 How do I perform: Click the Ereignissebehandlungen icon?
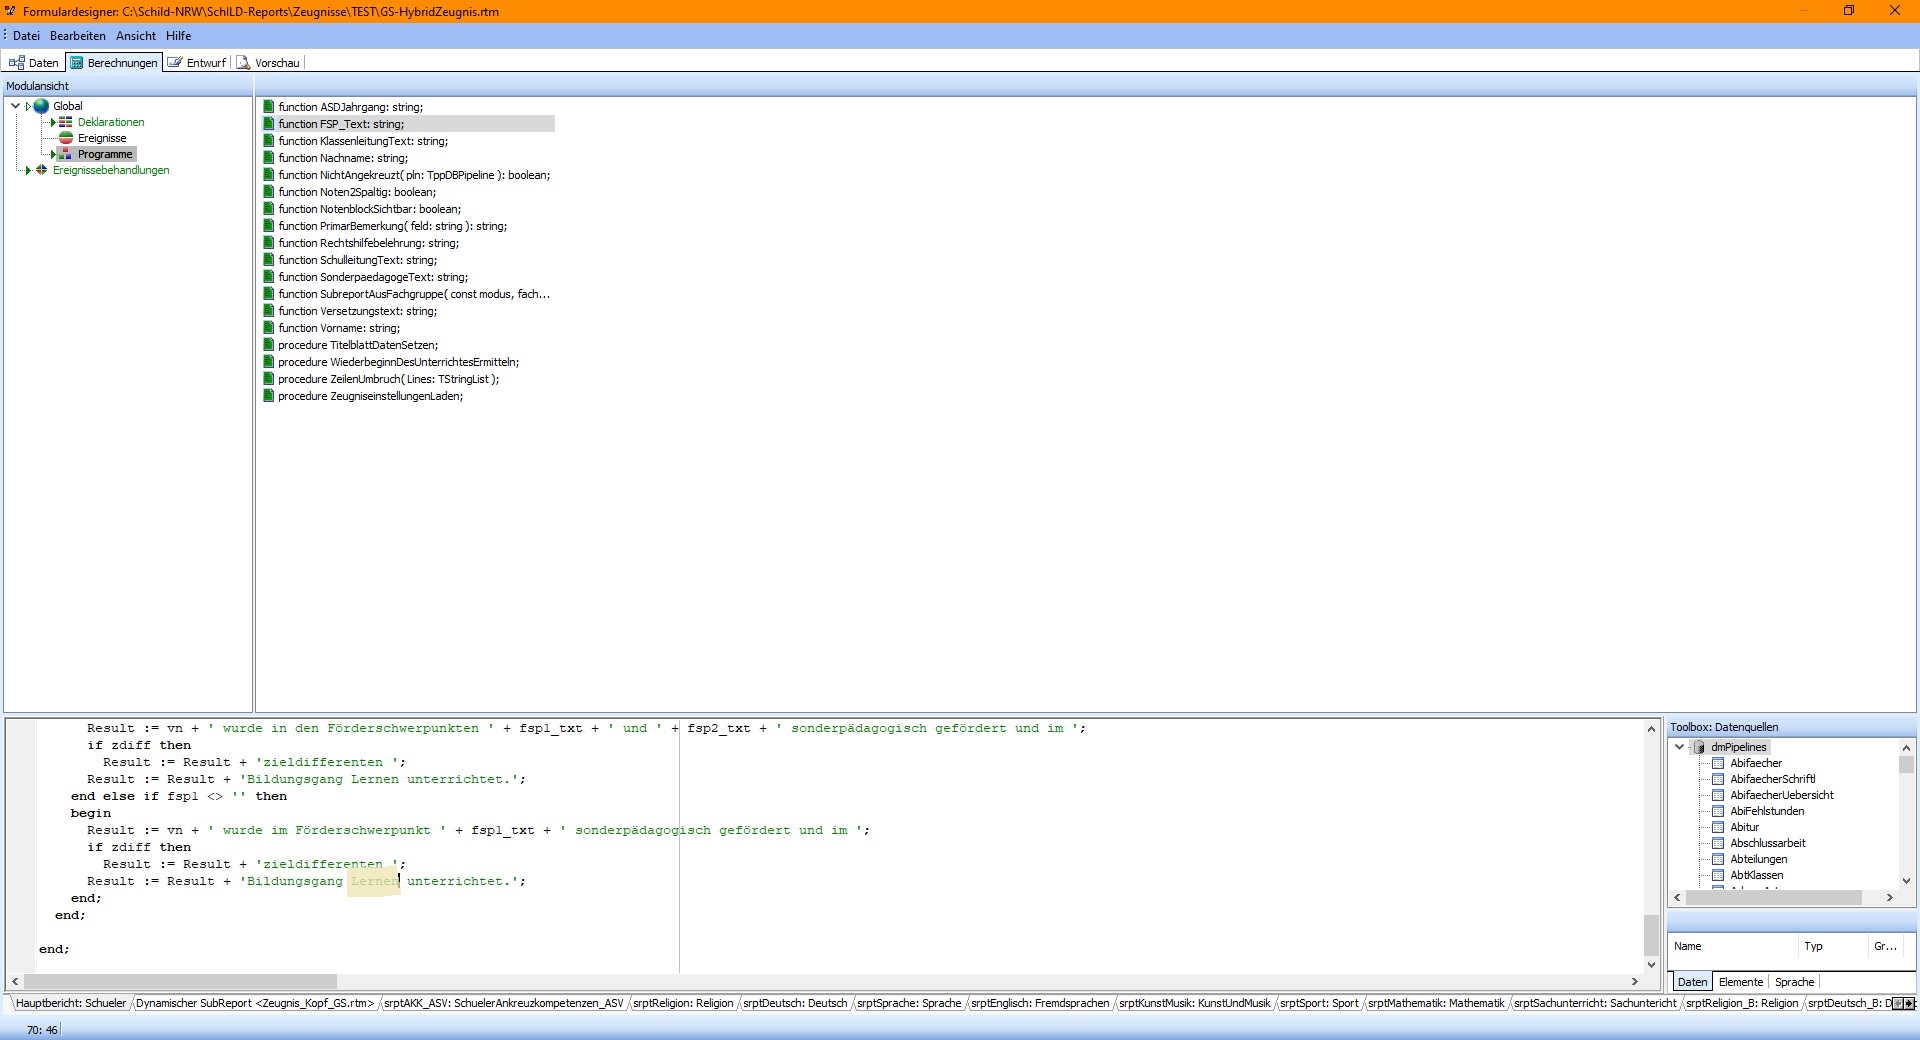pyautogui.click(x=41, y=170)
